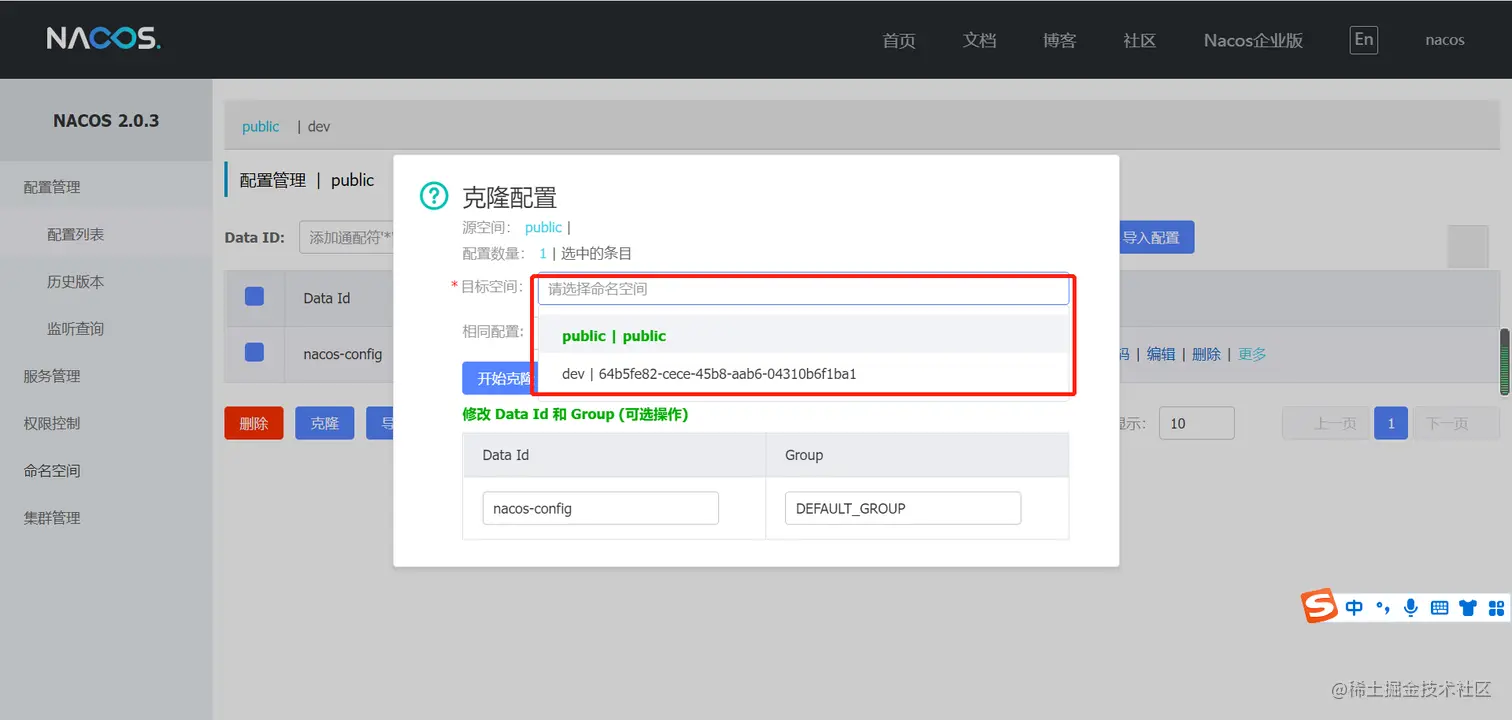
Task: Toggle the nacos-config row checkbox
Action: click(x=254, y=352)
